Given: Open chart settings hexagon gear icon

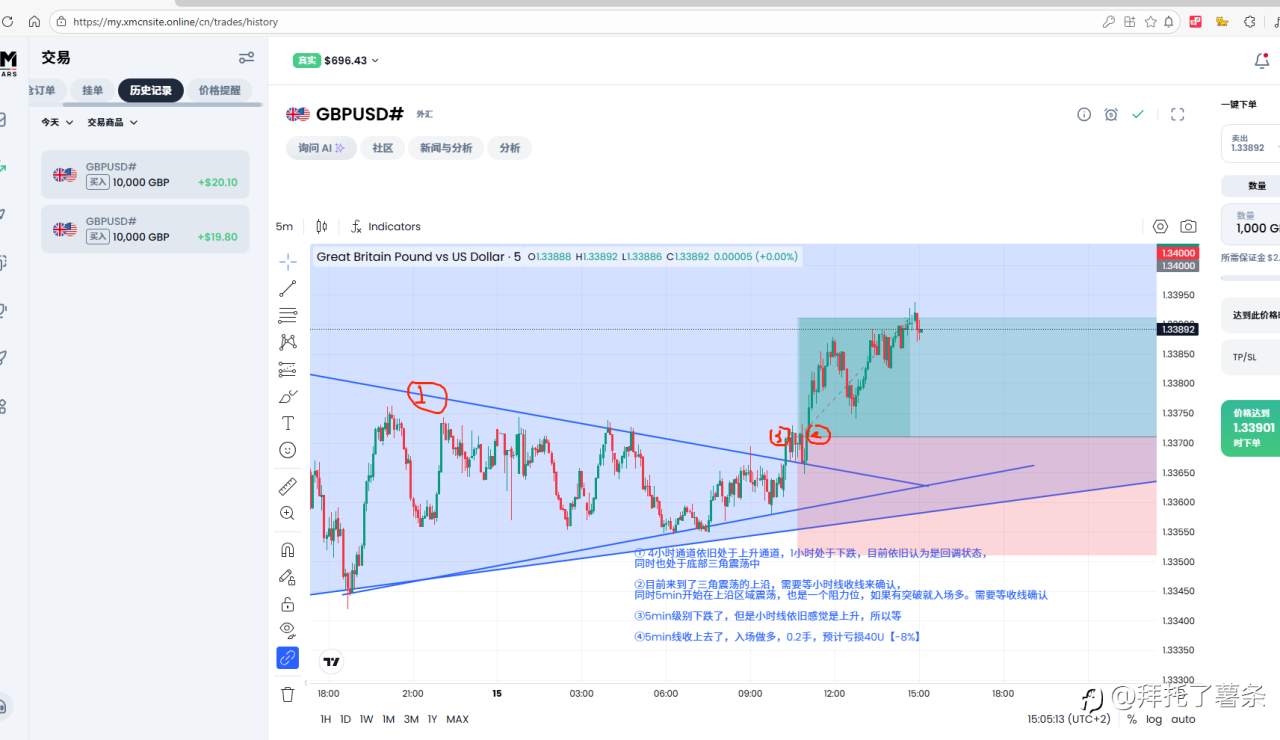Looking at the screenshot, I should (x=1160, y=226).
